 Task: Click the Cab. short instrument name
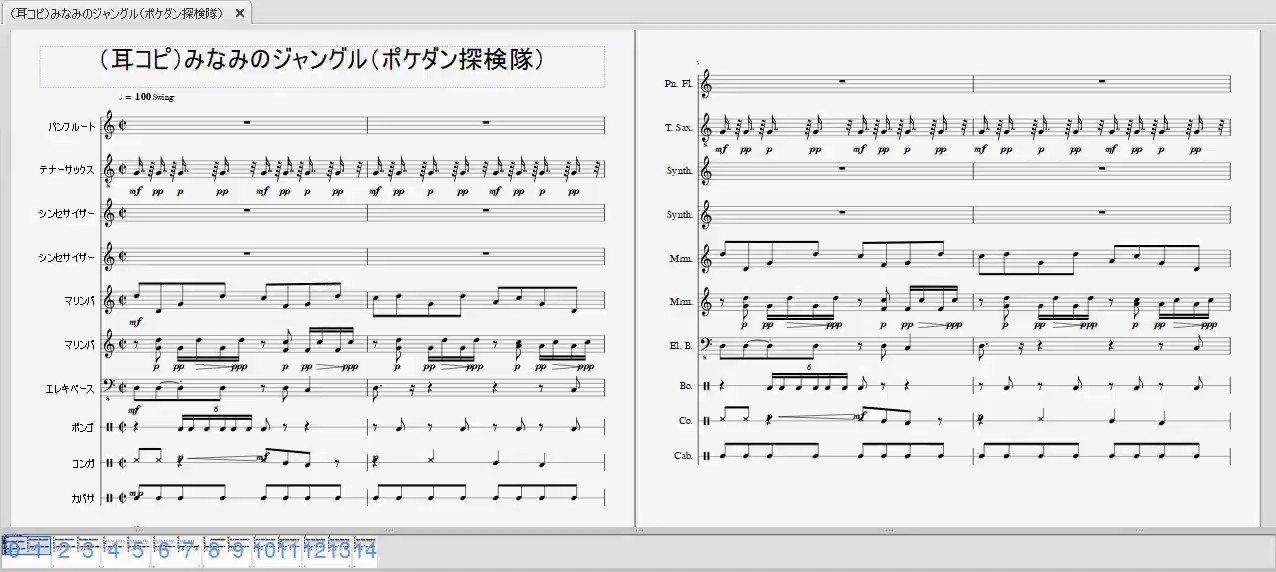tap(684, 456)
